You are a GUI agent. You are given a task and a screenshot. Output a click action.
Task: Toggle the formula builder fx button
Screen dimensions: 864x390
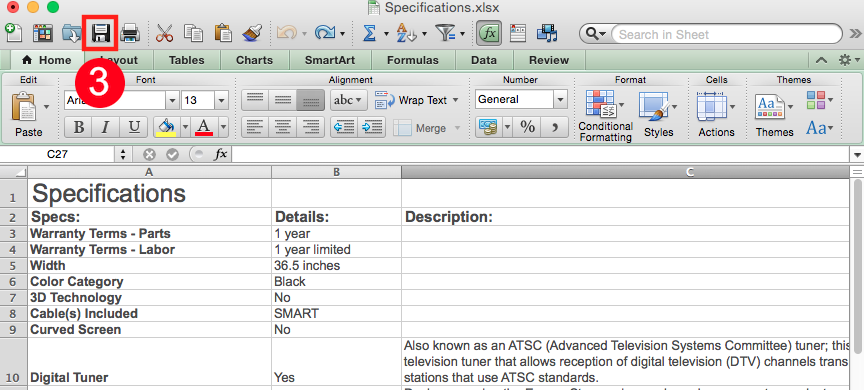pyautogui.click(x=489, y=34)
